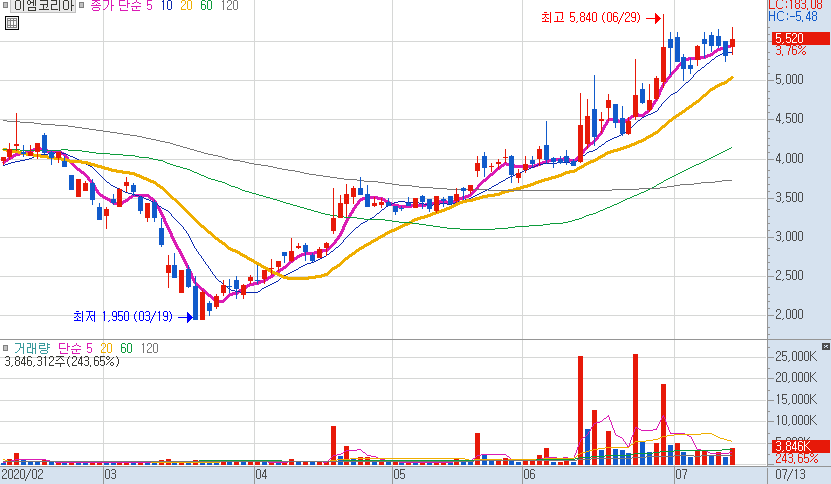Click the 03 month axis label
831x484 pixels.
(x=110, y=474)
